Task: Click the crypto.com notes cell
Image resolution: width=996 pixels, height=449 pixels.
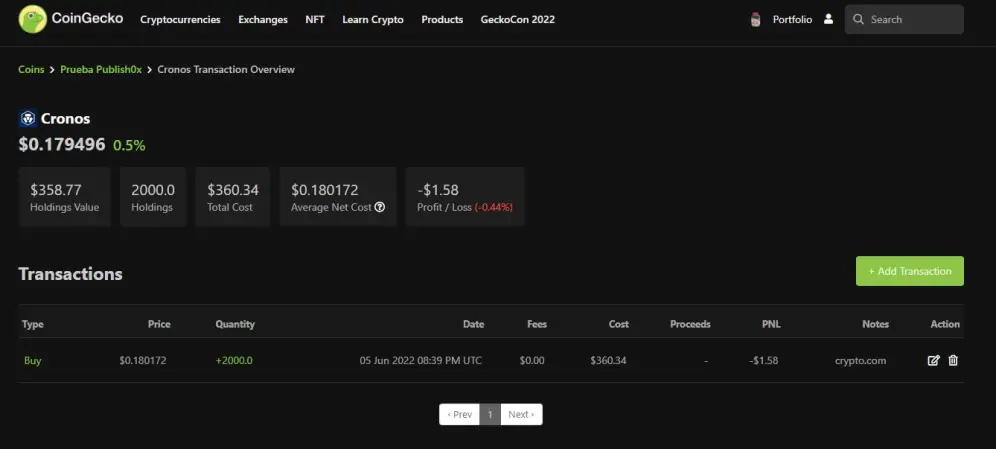Action: pyautogui.click(x=860, y=361)
